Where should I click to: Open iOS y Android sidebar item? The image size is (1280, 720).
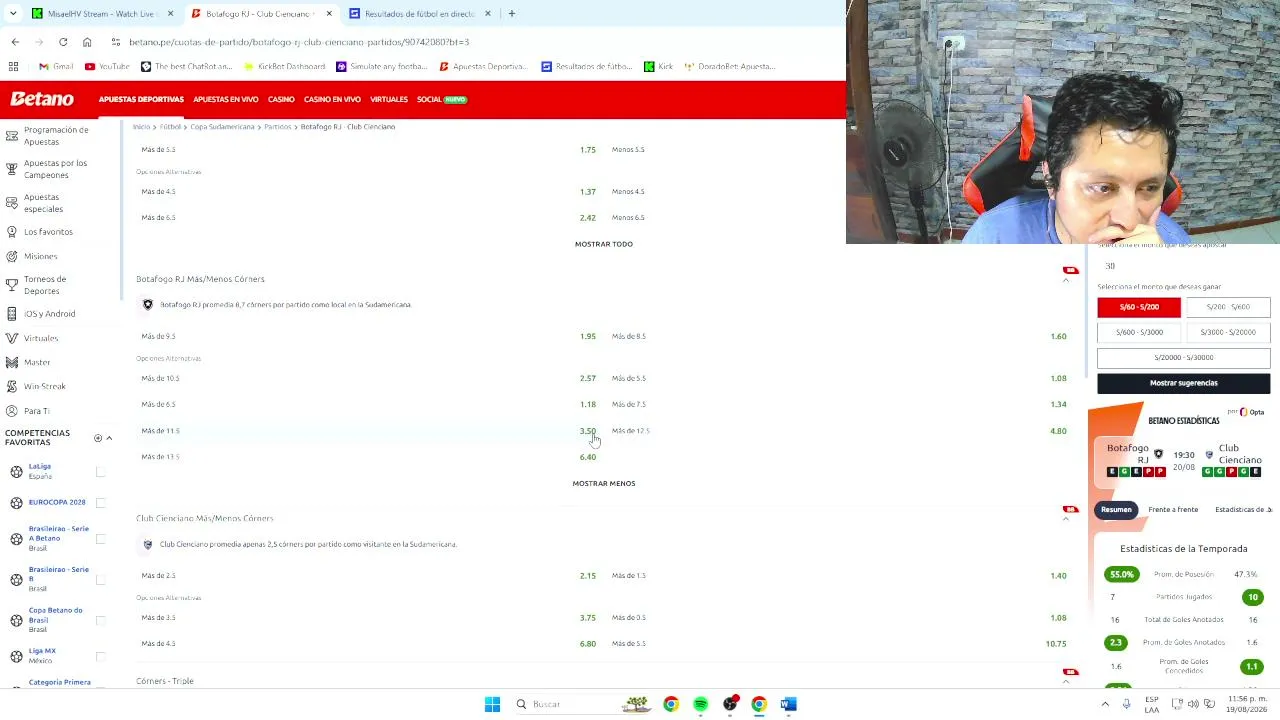[49, 314]
